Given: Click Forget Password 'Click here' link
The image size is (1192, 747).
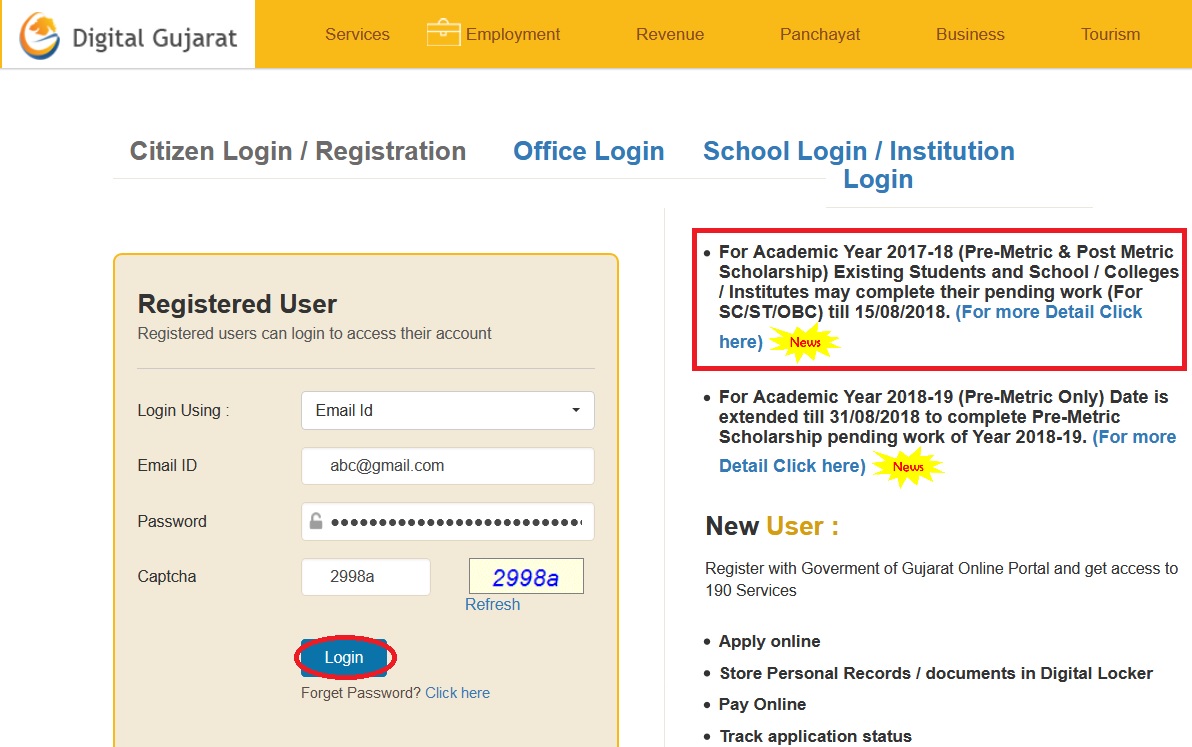Looking at the screenshot, I should [x=457, y=693].
